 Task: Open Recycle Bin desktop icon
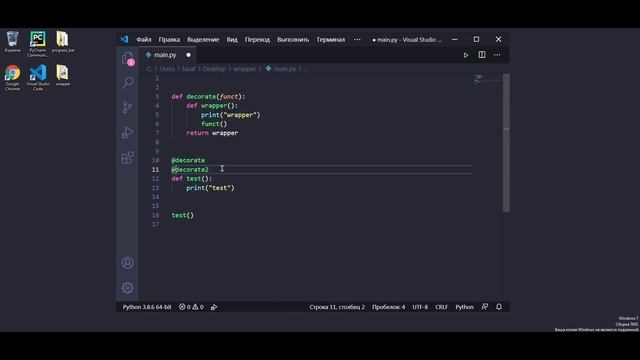point(13,42)
